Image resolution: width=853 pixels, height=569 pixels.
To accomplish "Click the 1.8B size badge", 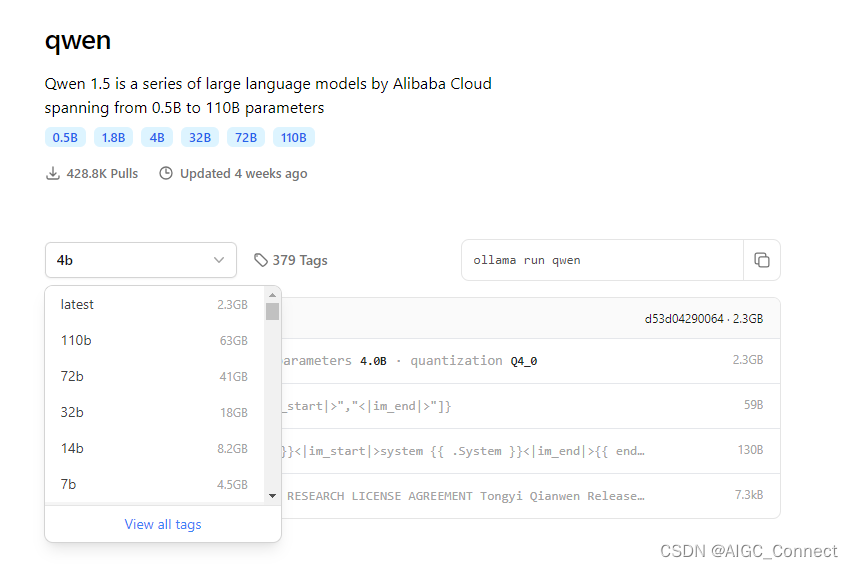I will [x=113, y=138].
